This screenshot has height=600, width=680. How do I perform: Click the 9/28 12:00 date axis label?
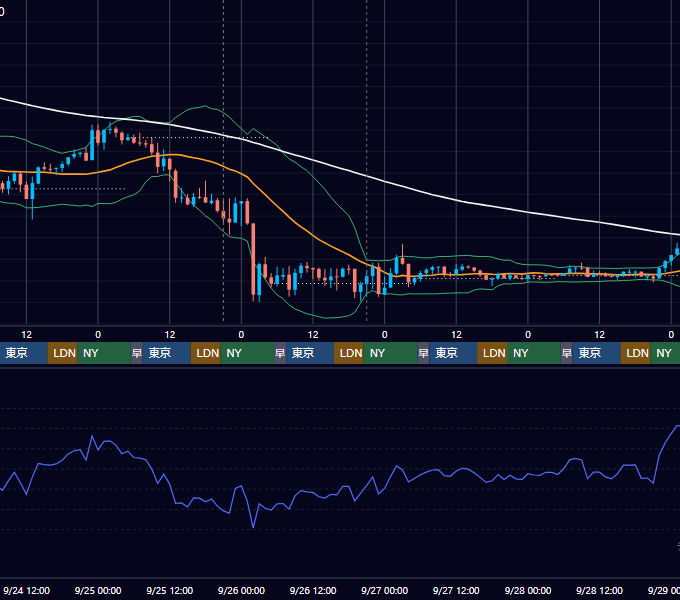(x=599, y=590)
